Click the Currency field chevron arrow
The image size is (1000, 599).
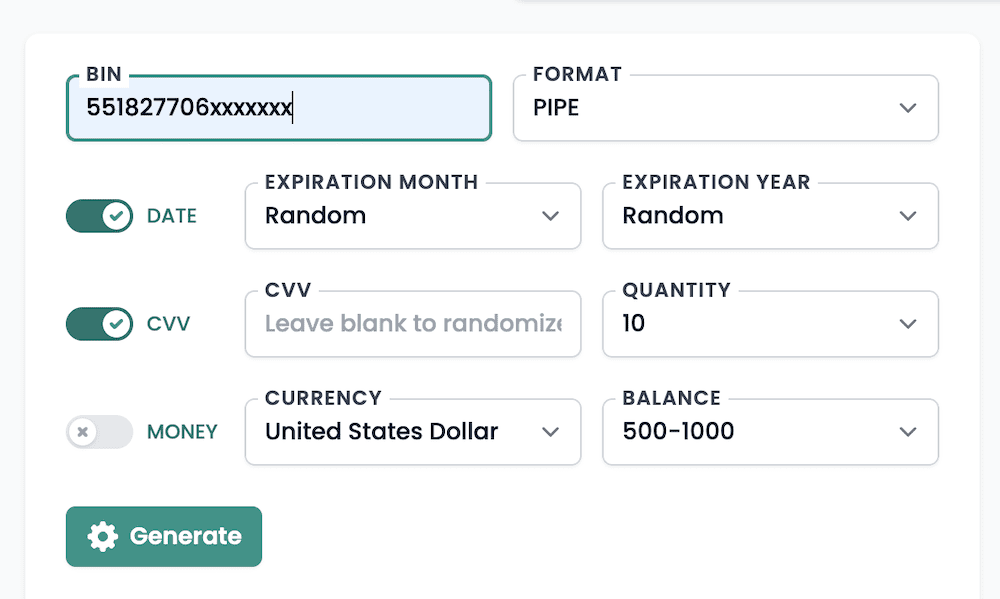(x=550, y=432)
